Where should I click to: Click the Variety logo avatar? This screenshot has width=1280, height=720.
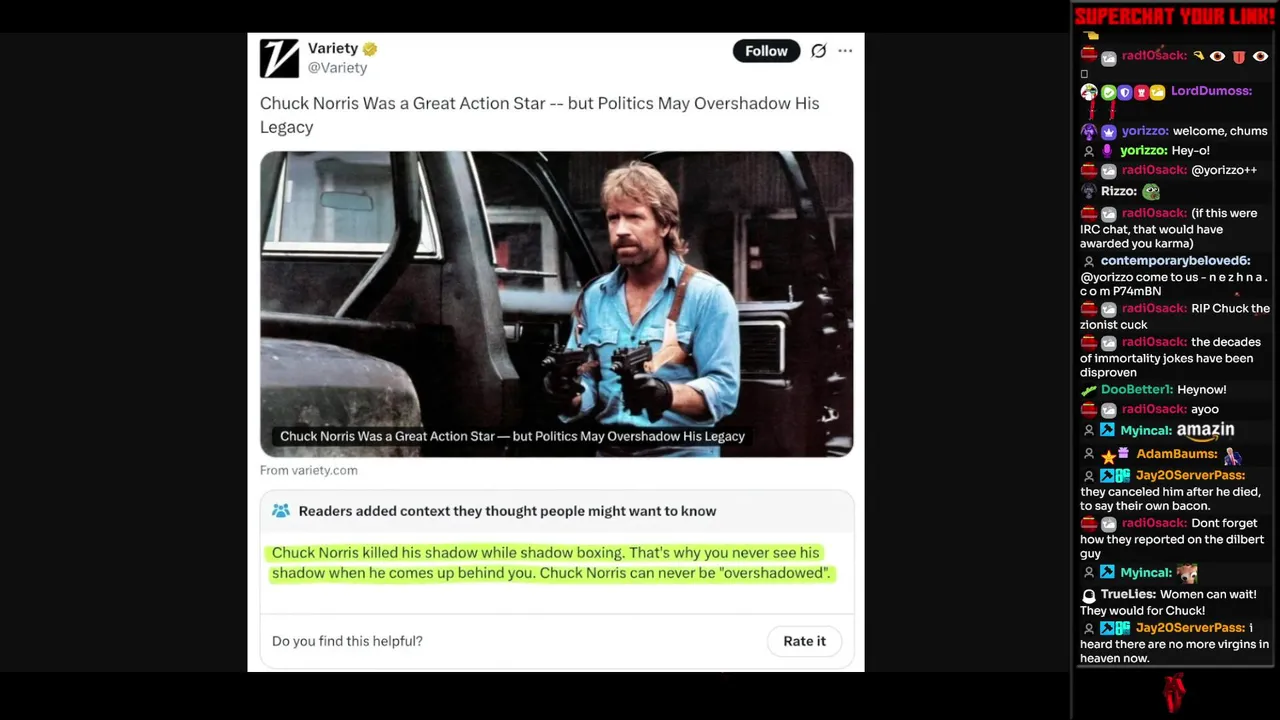pyautogui.click(x=279, y=58)
